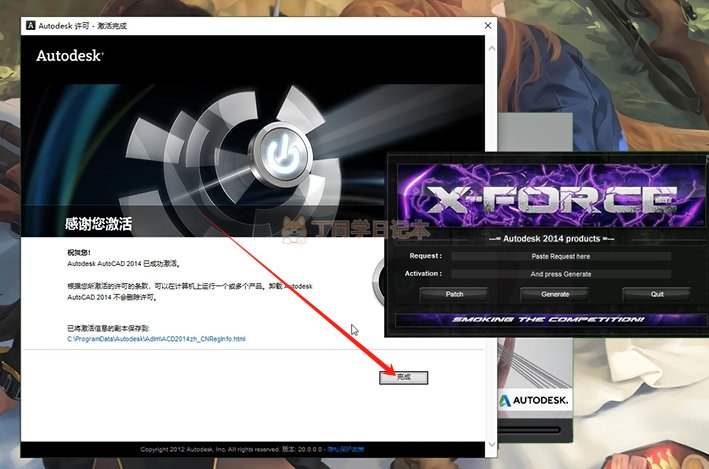Focus the Activation field in X-Force
Screen dimensions: 709x469
pyautogui.click(x=561, y=274)
